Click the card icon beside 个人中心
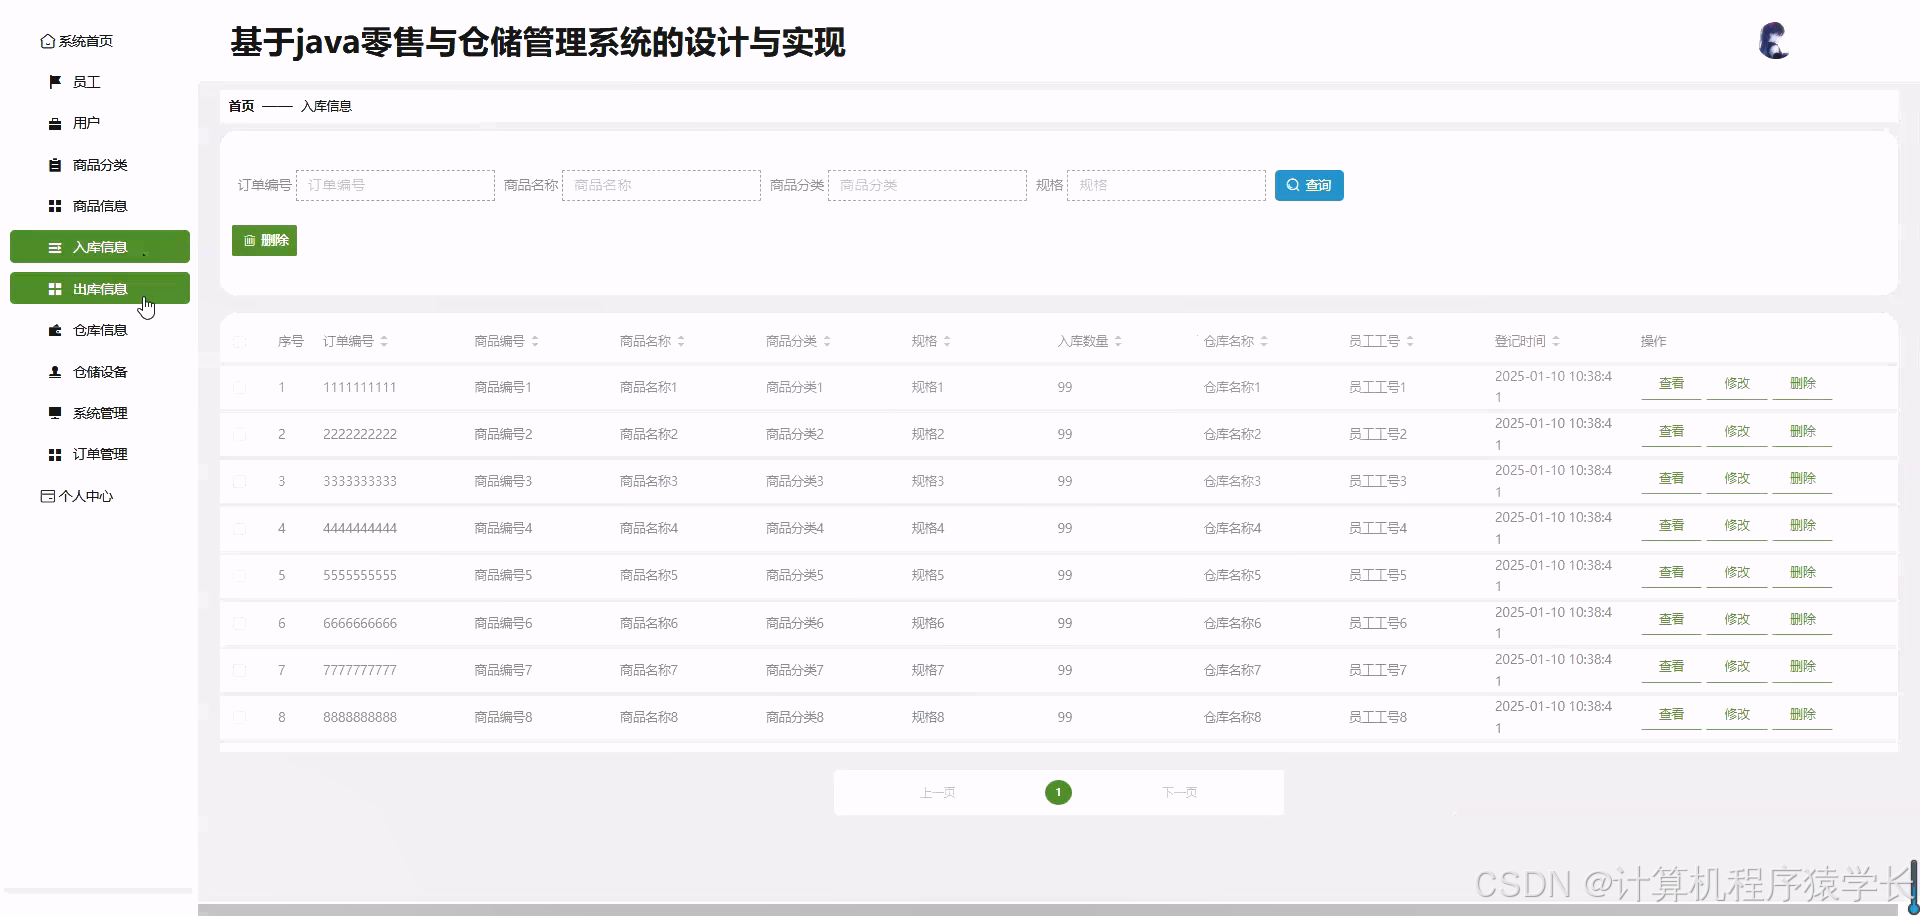The image size is (1920, 916). (x=47, y=496)
